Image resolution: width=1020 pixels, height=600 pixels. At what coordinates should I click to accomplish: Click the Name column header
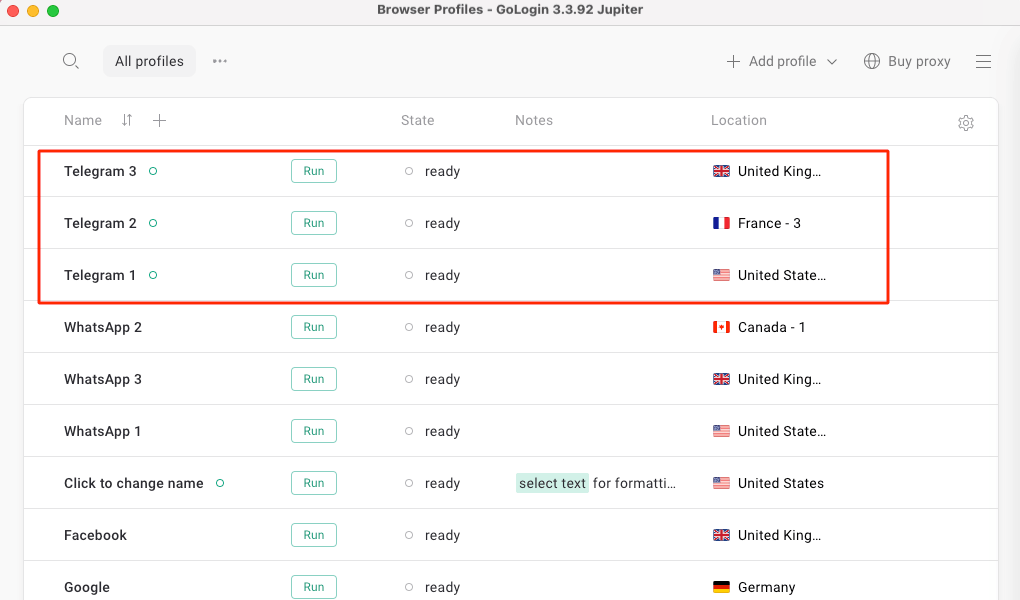[83, 120]
